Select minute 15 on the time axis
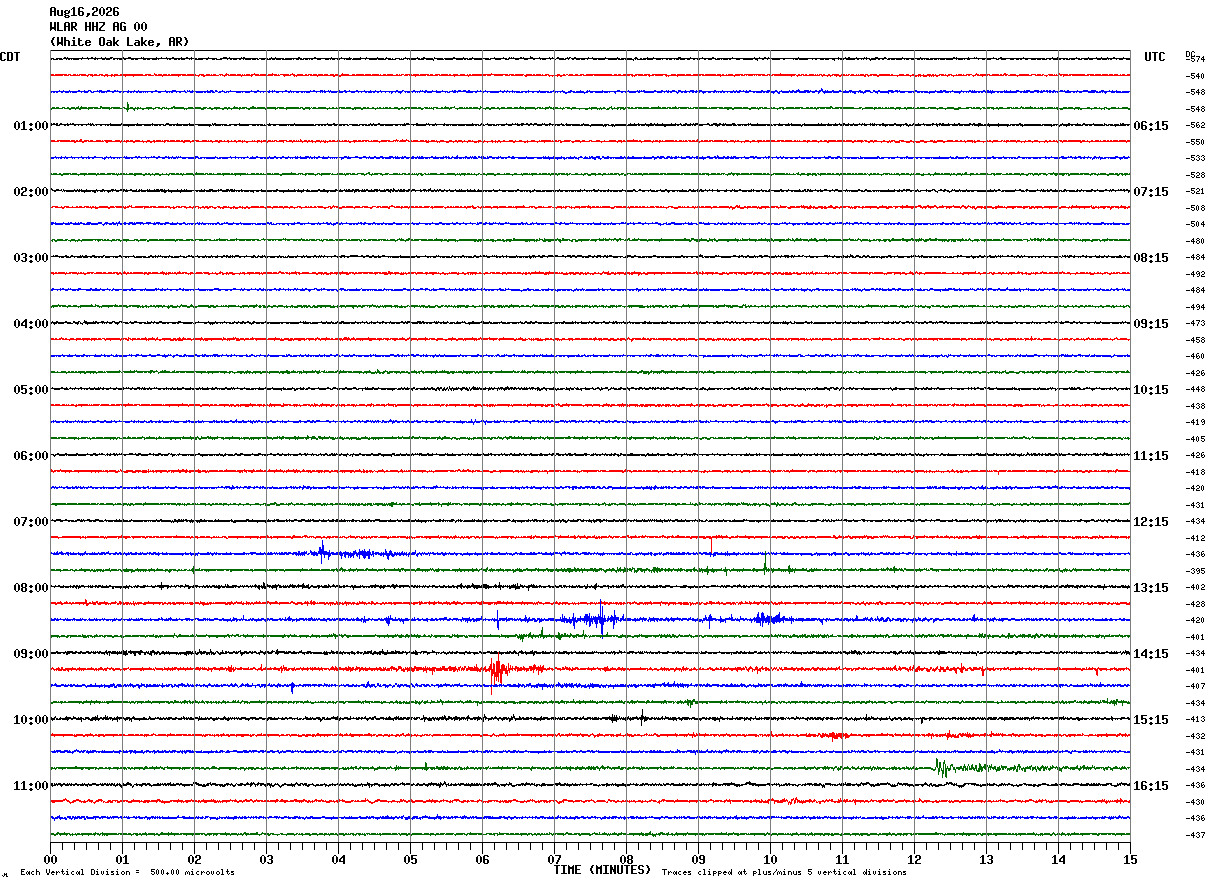The image size is (1210, 886). [1130, 859]
